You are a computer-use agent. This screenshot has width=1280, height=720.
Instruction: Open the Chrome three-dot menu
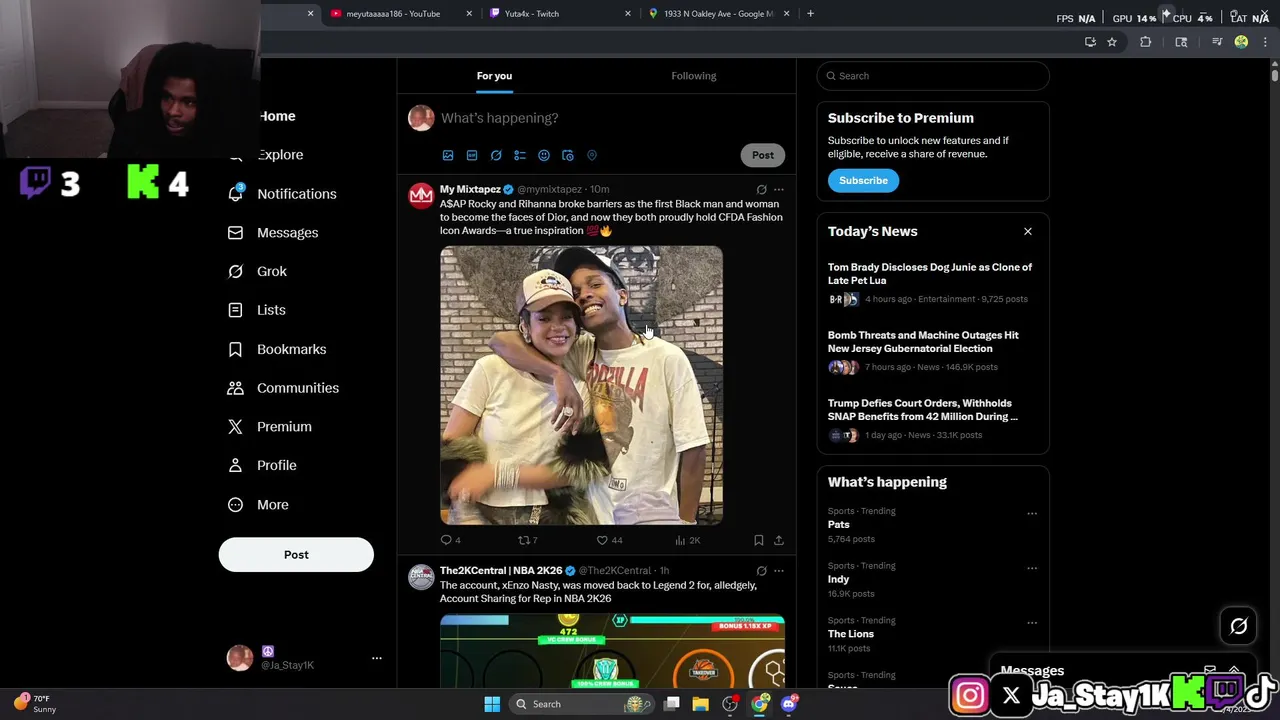1263,42
